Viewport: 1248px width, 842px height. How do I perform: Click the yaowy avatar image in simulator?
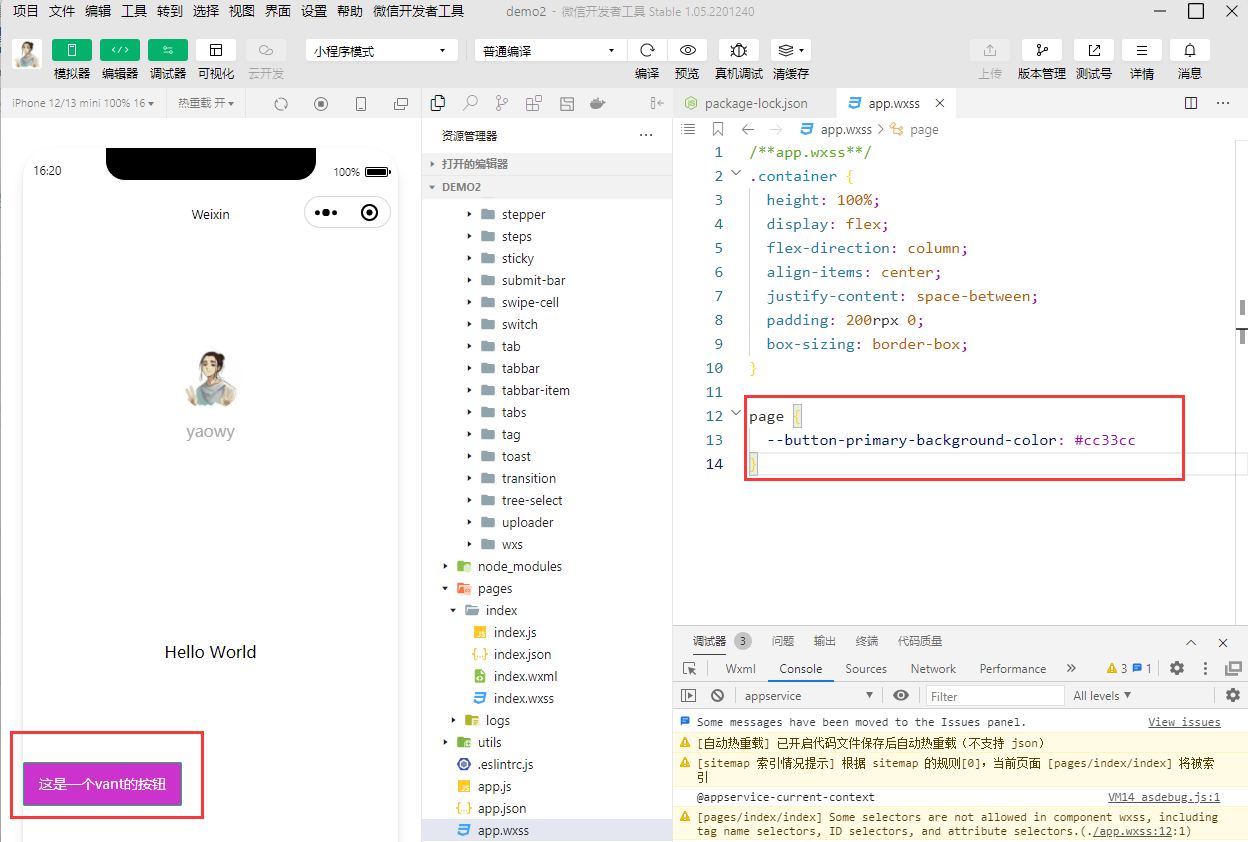click(x=211, y=378)
